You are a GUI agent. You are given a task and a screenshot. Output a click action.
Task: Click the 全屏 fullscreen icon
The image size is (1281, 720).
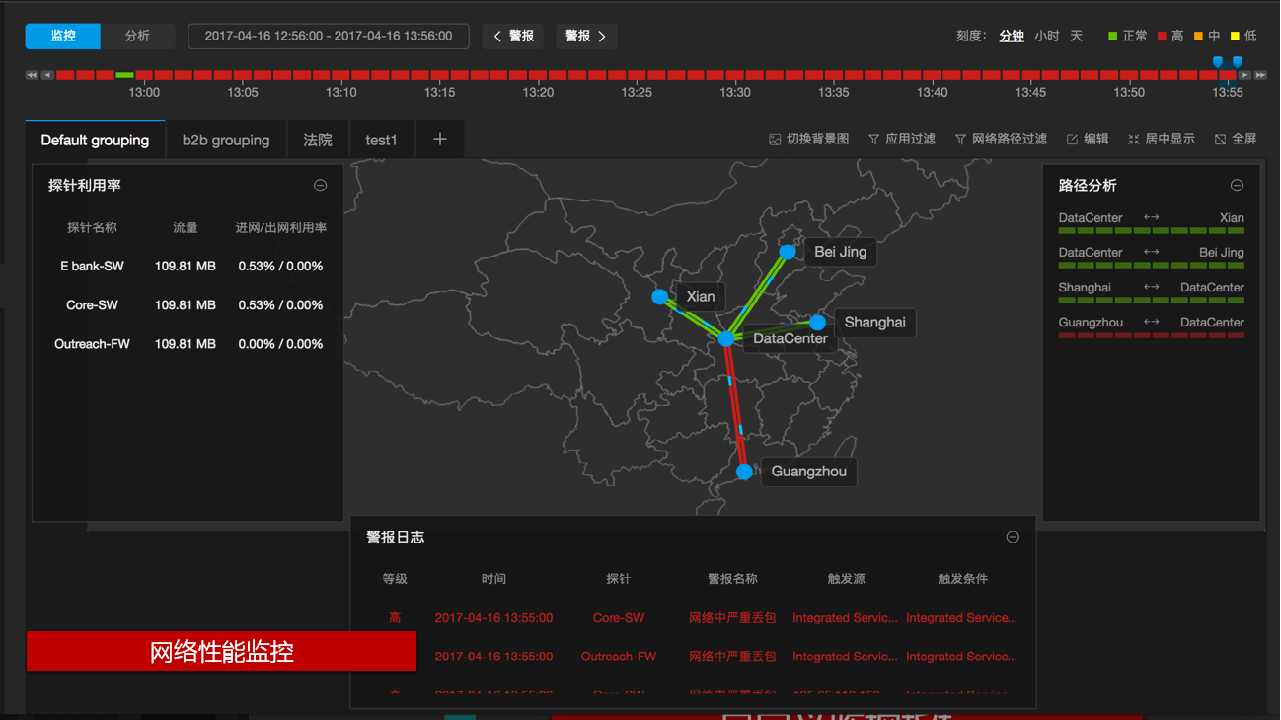click(x=1221, y=139)
